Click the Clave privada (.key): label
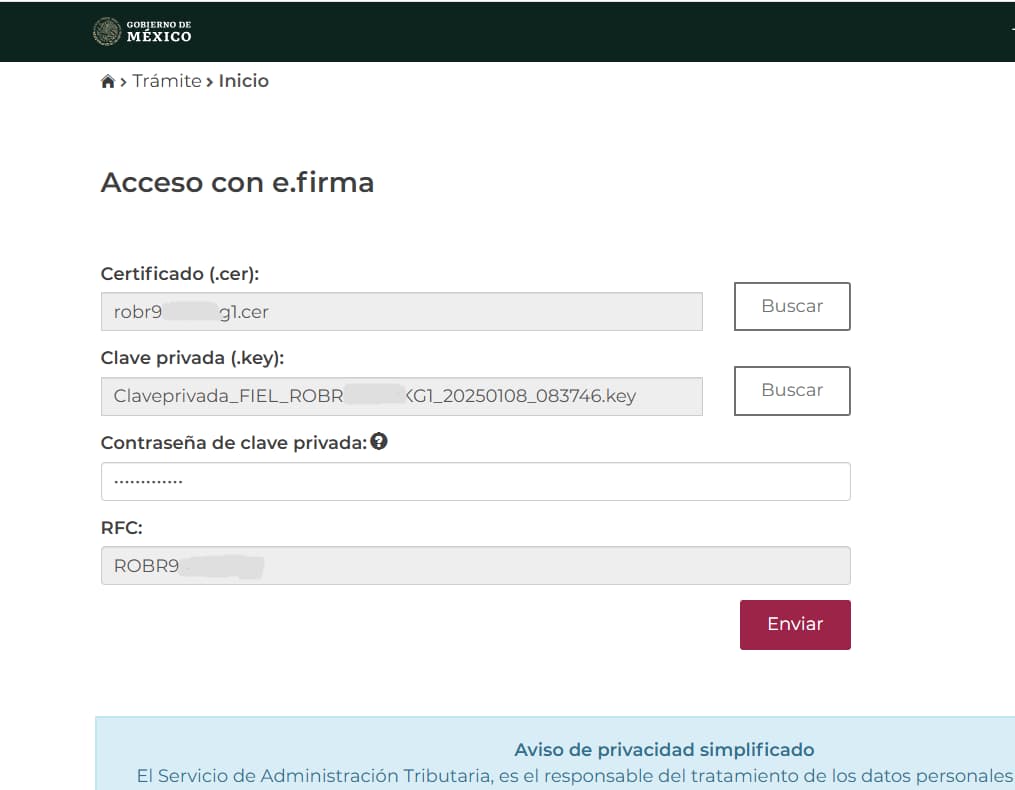 [x=192, y=358]
